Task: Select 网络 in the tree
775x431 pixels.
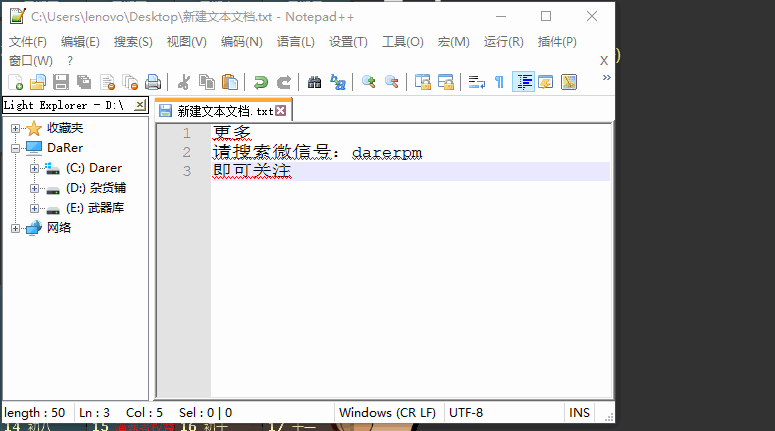Action: (59, 228)
